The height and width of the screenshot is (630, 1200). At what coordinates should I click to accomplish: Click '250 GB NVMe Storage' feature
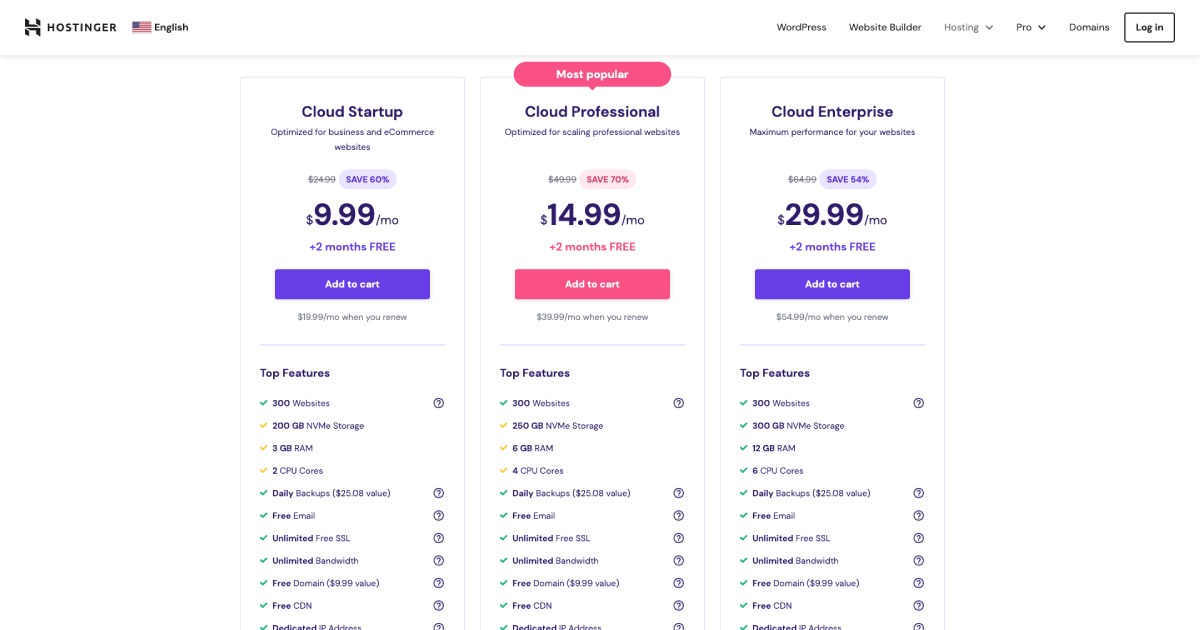point(558,426)
